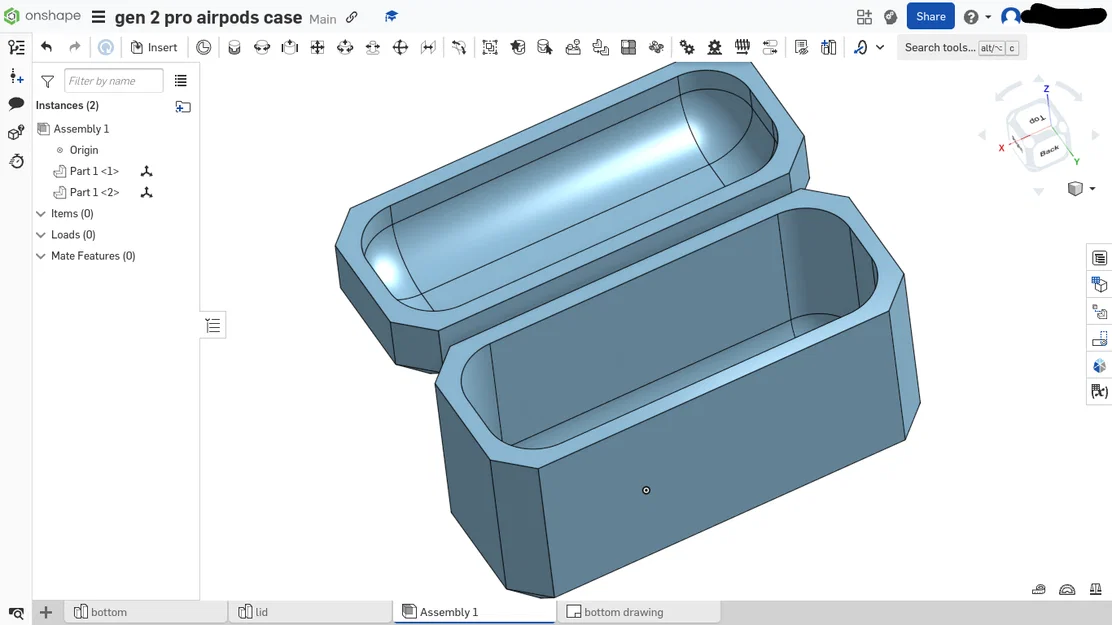The image size is (1112, 625).
Task: Toggle the instance list panel icon at top left
Action: pos(16,48)
